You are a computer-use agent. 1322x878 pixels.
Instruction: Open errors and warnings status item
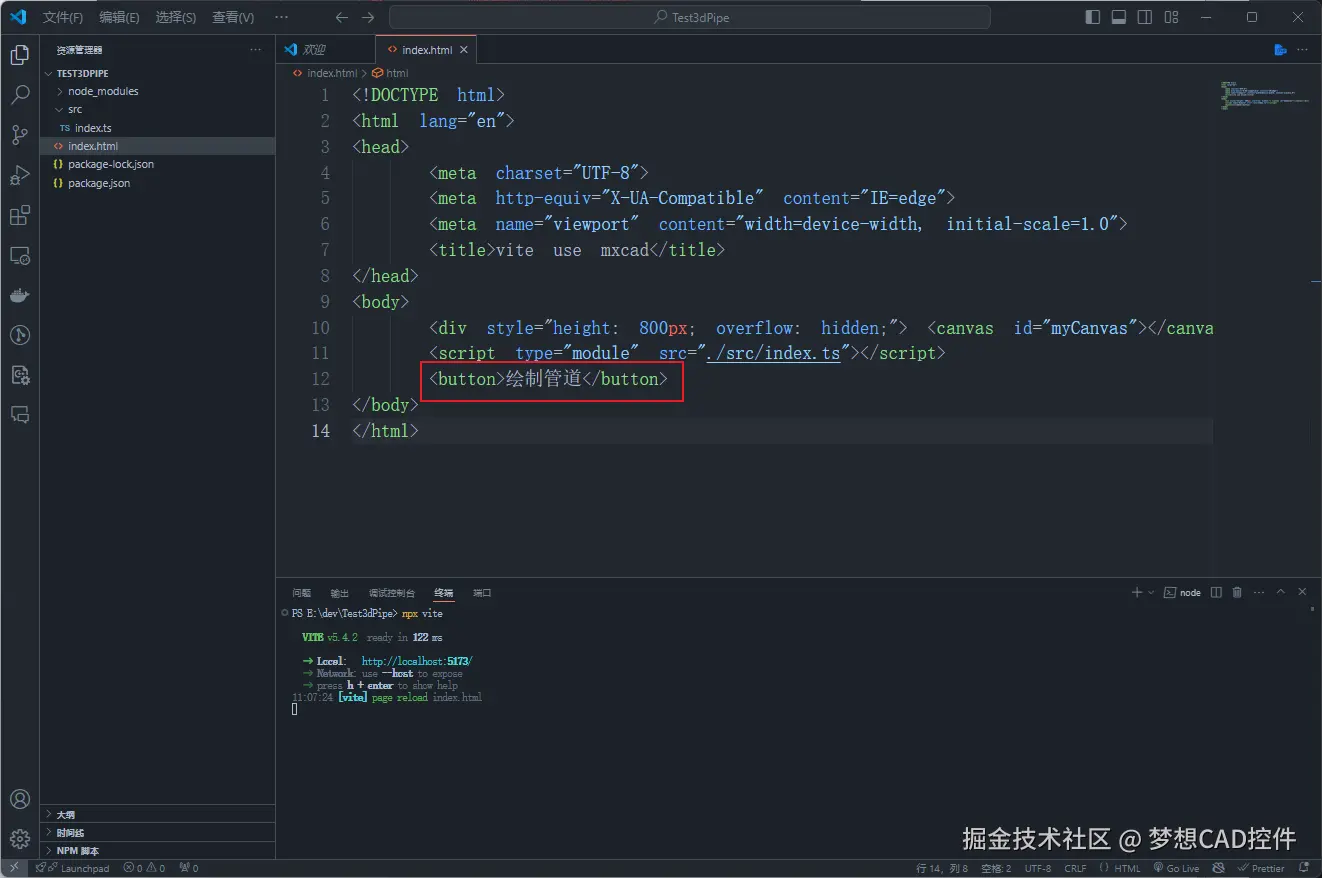[144, 868]
